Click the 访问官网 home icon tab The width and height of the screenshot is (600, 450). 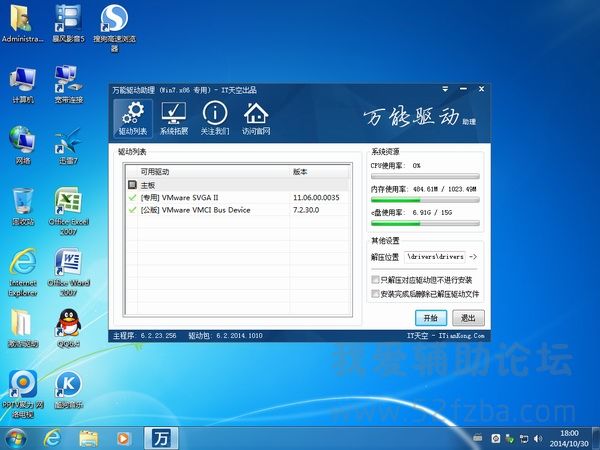pyautogui.click(x=256, y=118)
